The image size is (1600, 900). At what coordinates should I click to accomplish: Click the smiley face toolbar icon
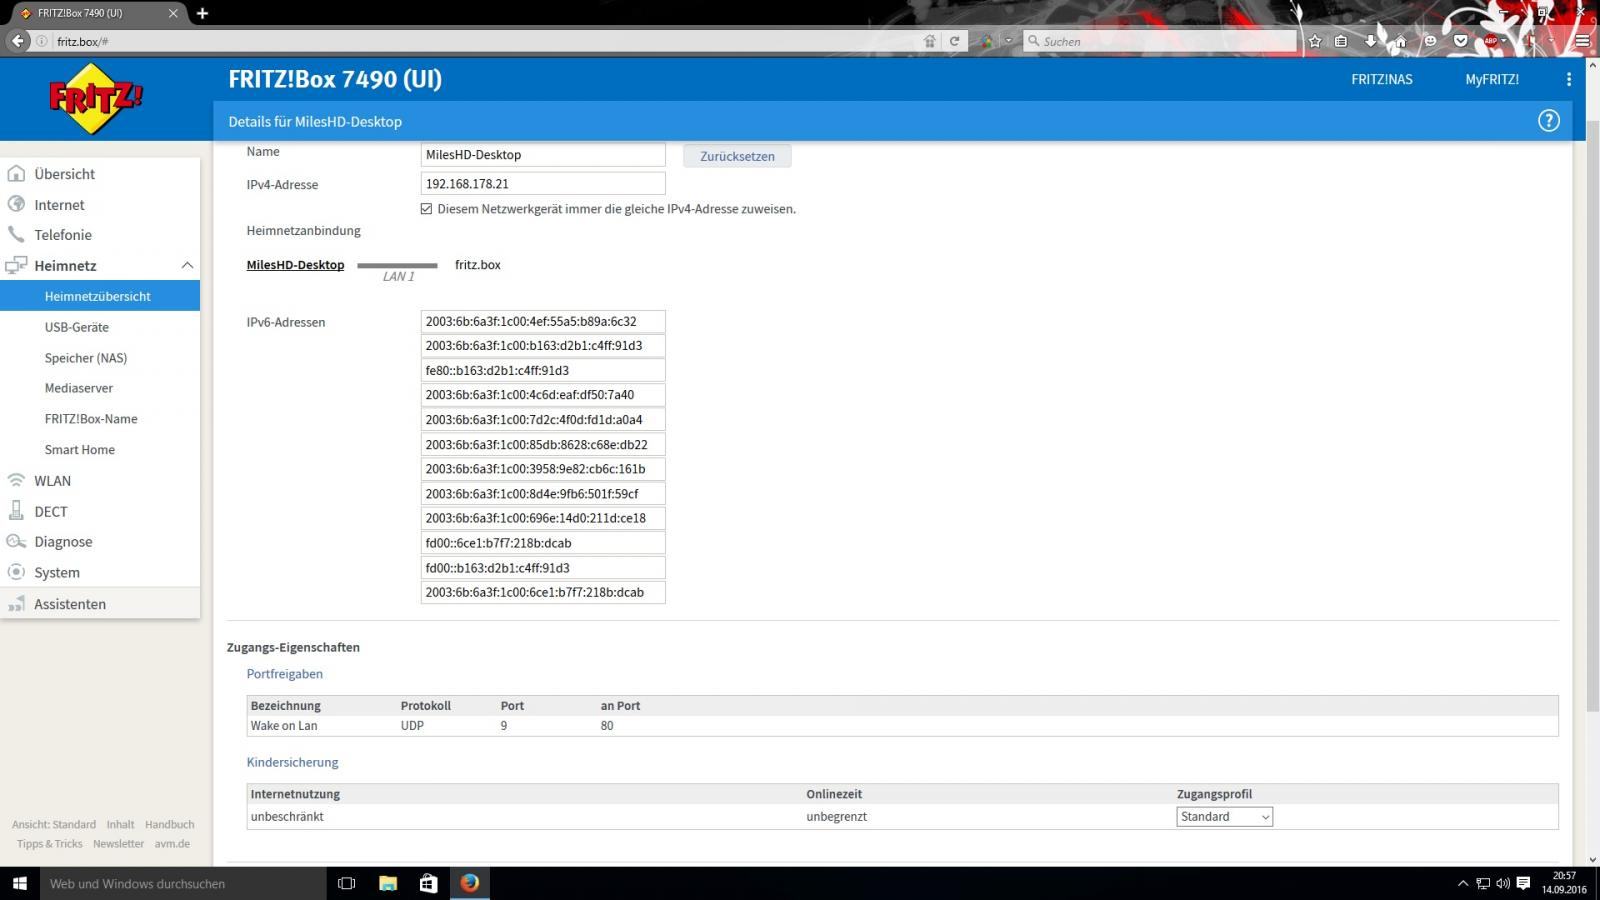coord(1430,41)
